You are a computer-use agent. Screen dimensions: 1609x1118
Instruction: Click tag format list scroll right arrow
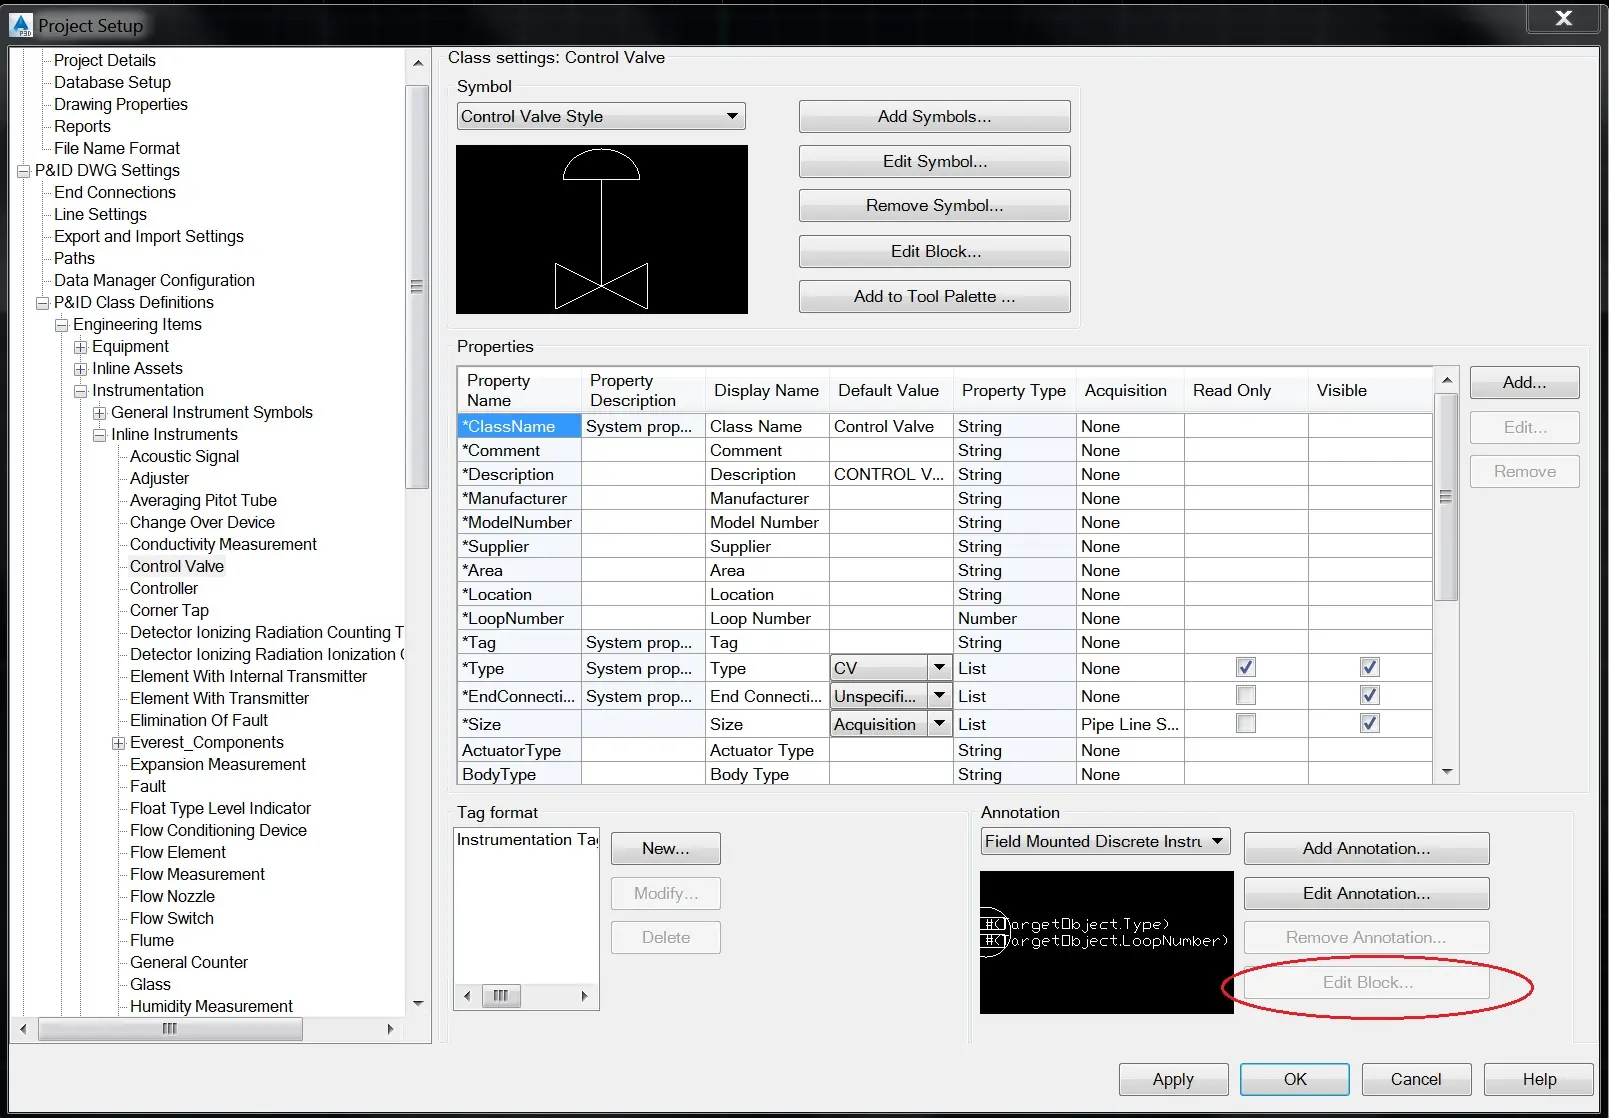pyautogui.click(x=585, y=996)
